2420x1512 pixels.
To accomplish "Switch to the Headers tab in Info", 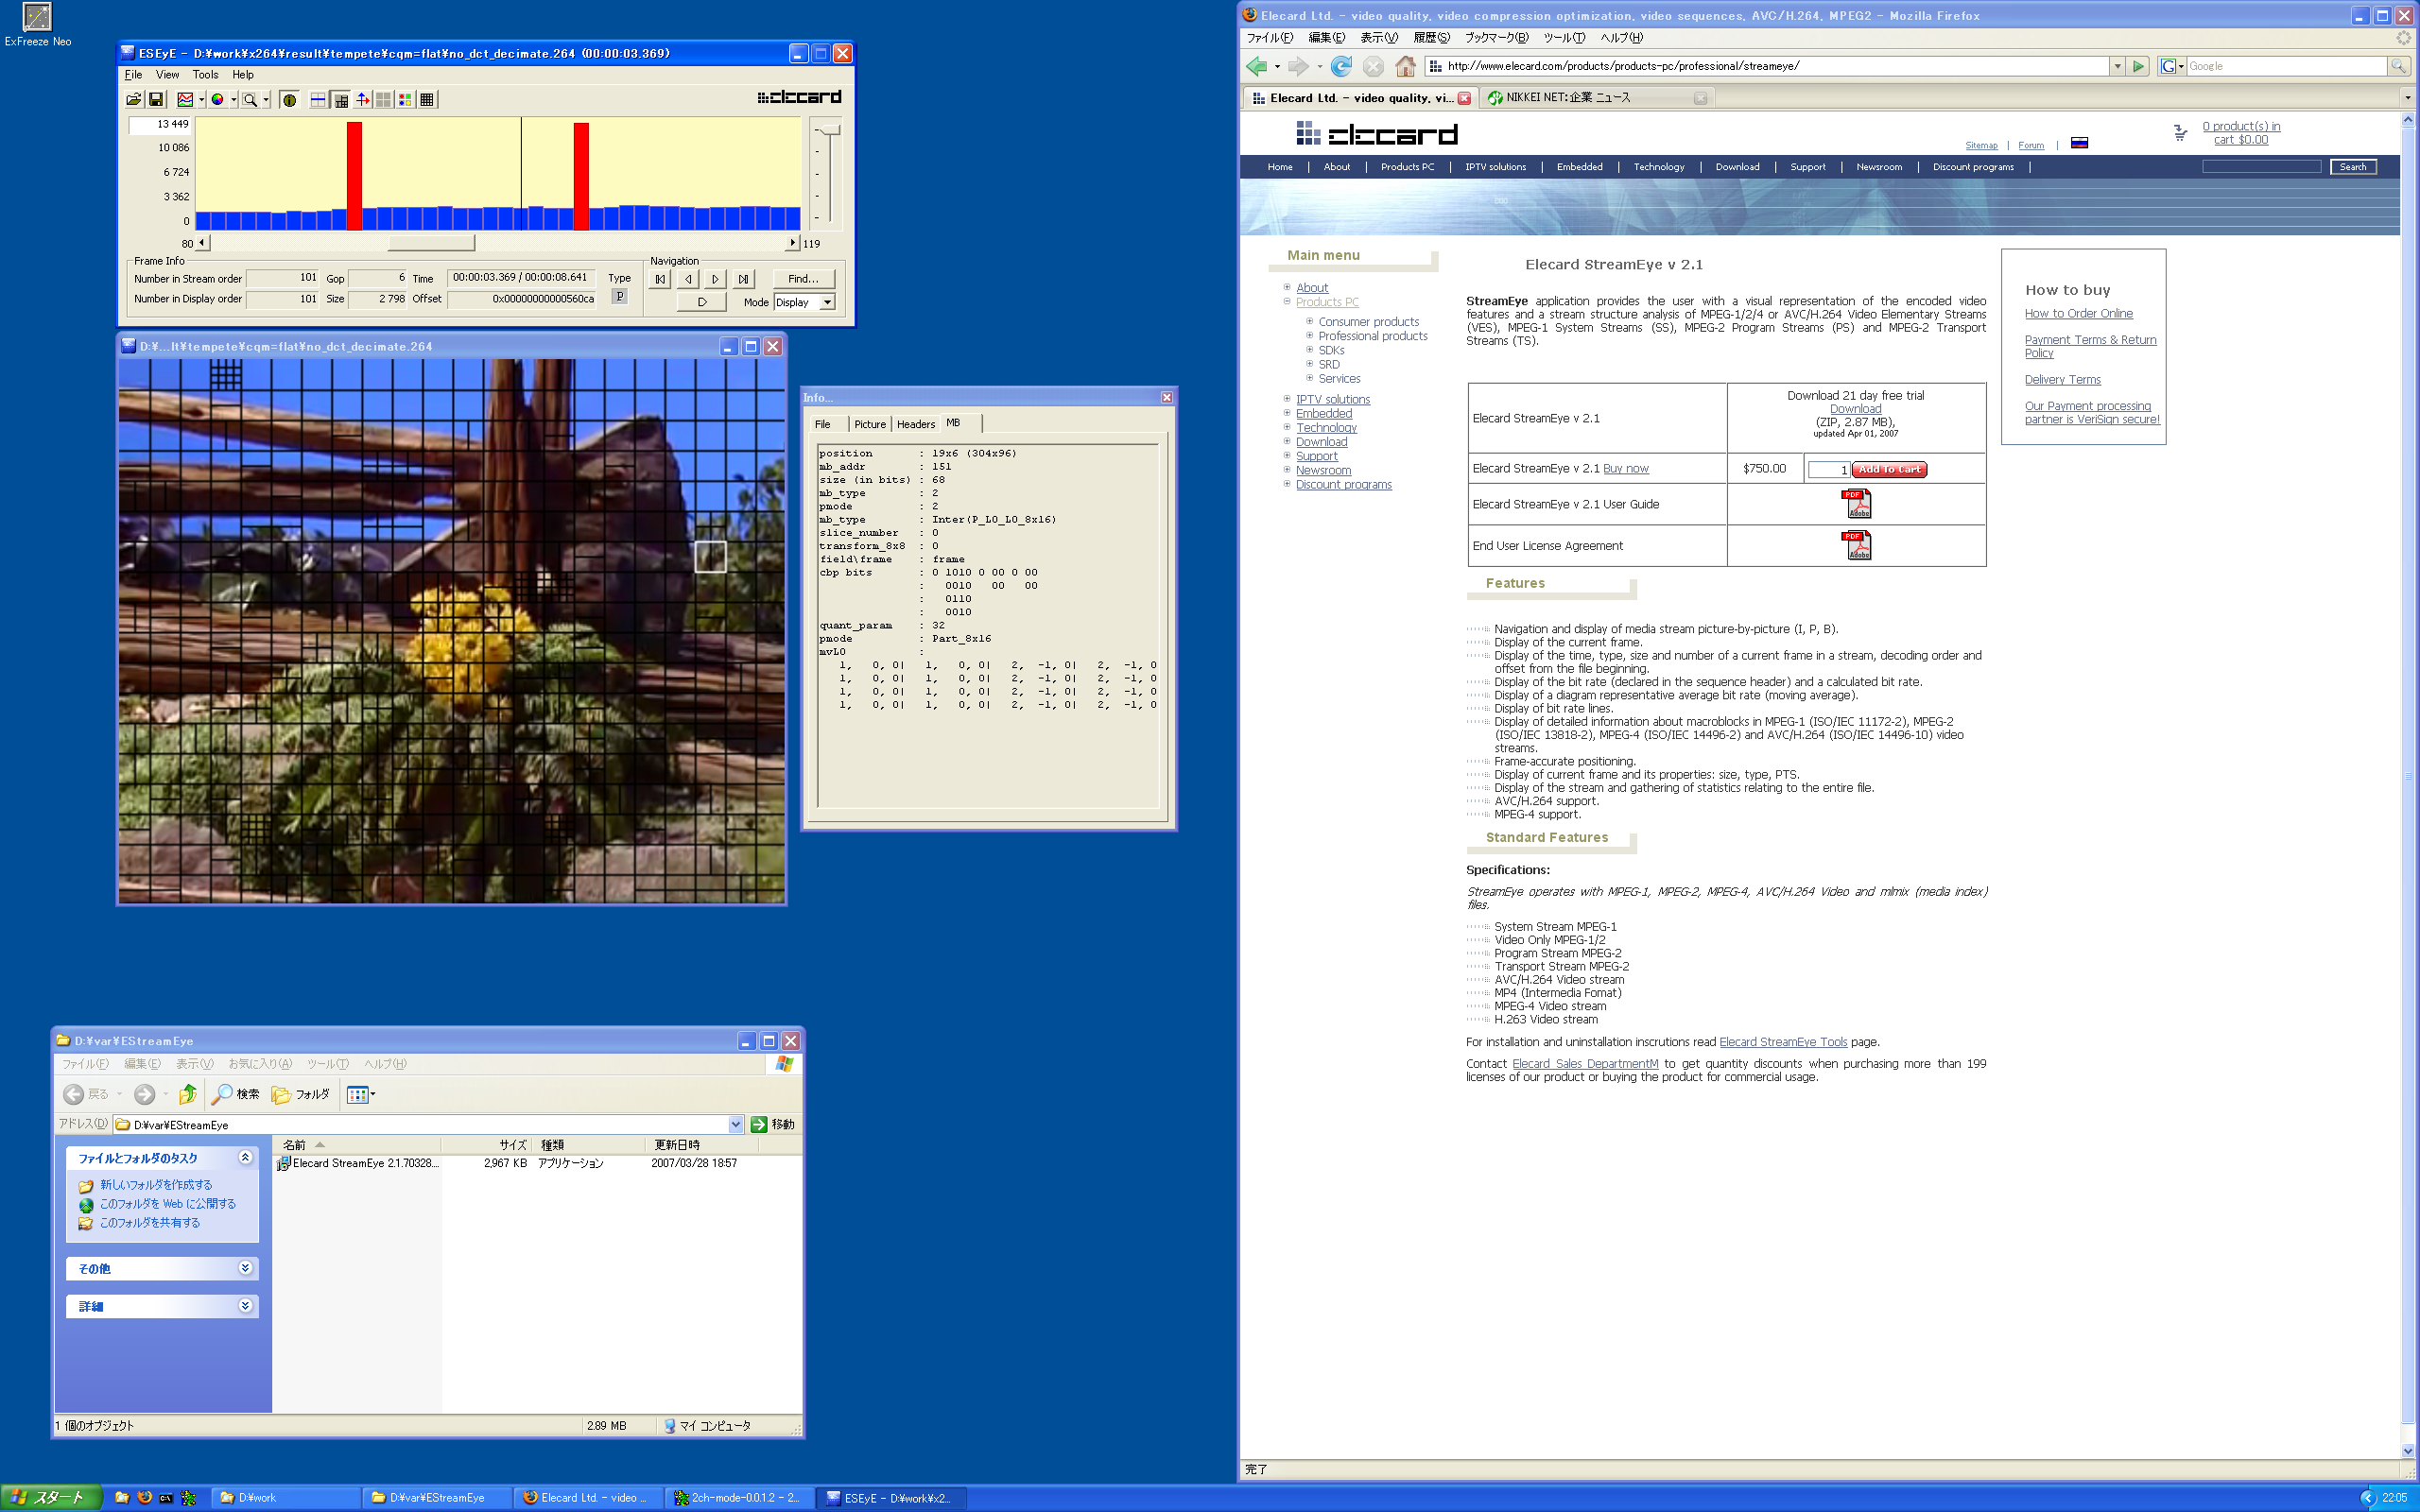I will coord(915,424).
